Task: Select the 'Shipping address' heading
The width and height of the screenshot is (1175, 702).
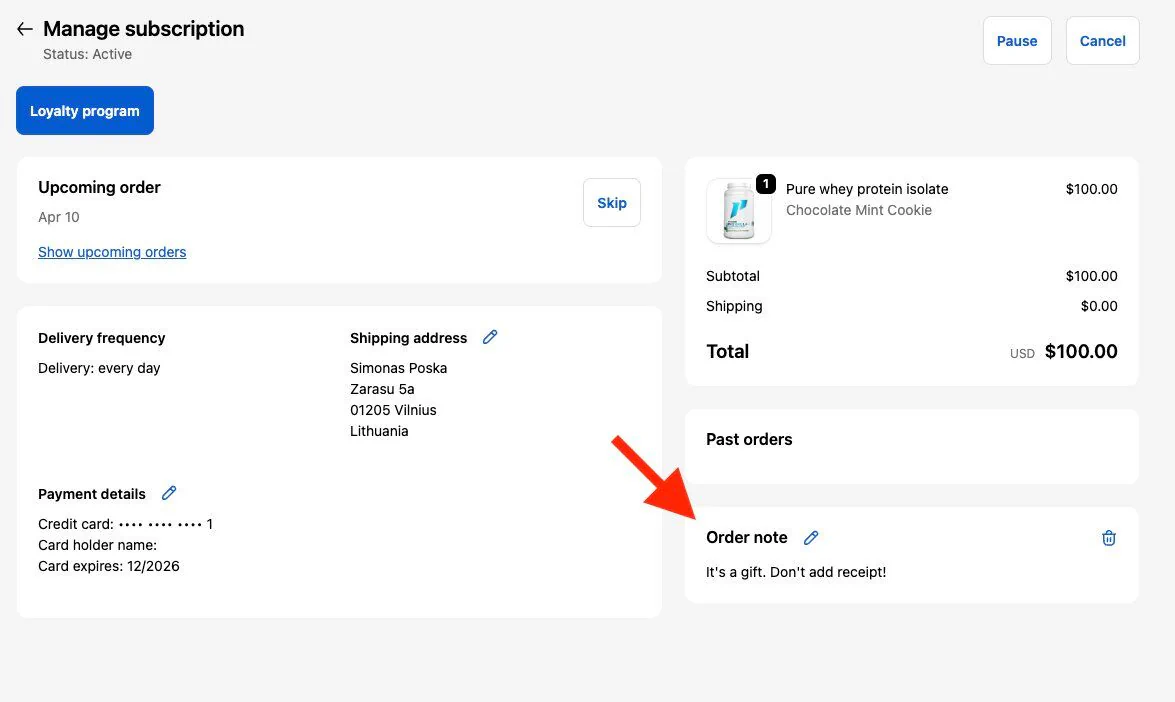Action: (408, 338)
